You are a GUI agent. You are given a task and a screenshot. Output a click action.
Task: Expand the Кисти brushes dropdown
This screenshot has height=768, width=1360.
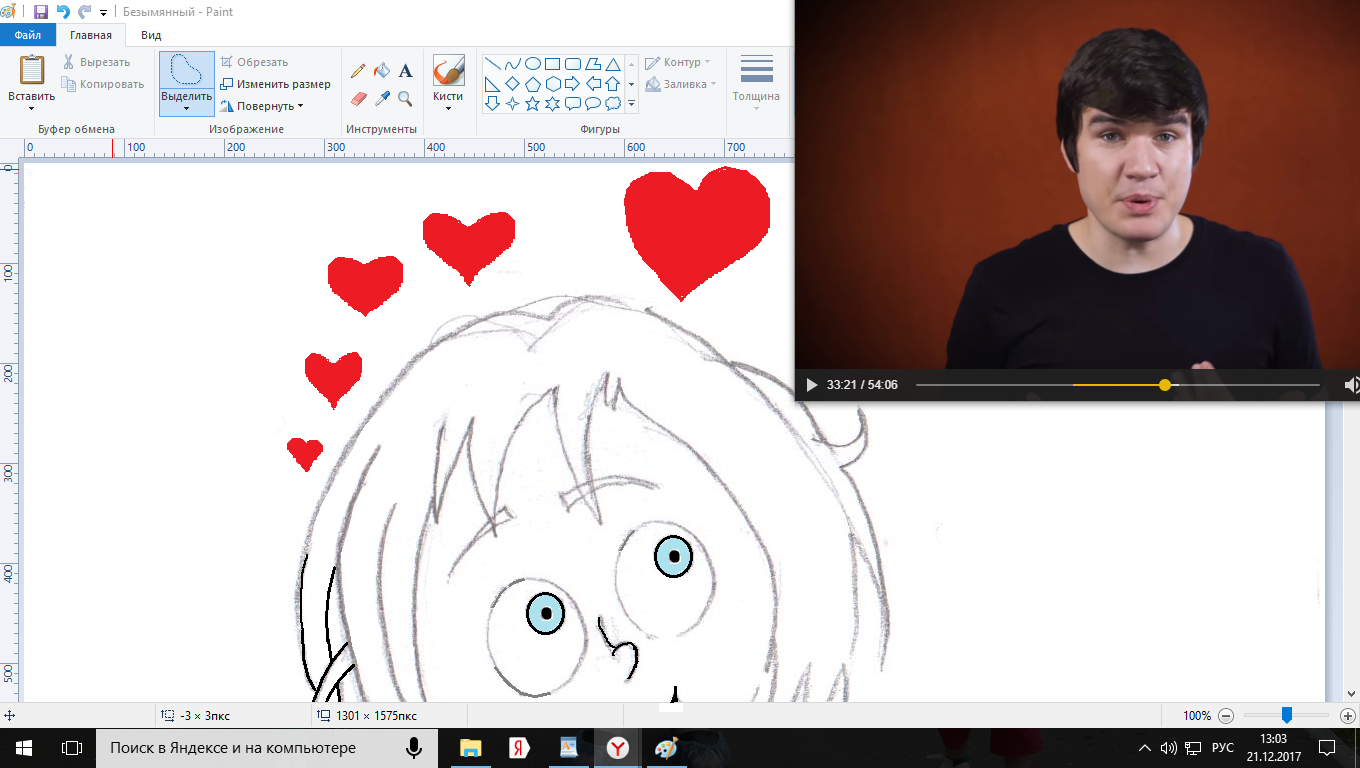tap(448, 108)
